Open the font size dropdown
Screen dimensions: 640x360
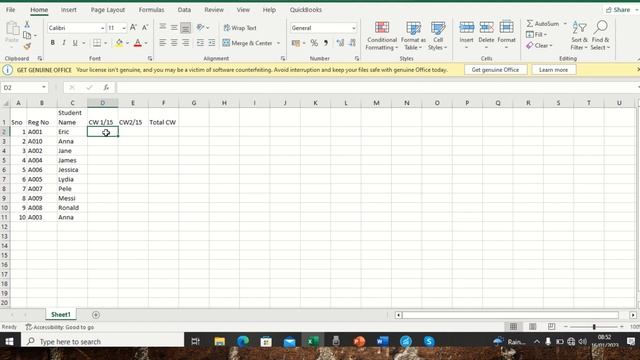124,28
